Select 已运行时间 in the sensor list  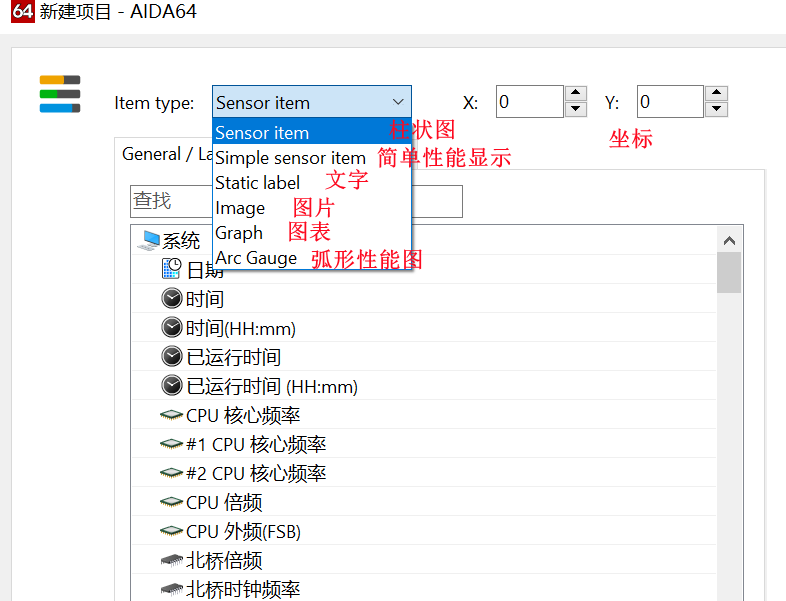(234, 357)
